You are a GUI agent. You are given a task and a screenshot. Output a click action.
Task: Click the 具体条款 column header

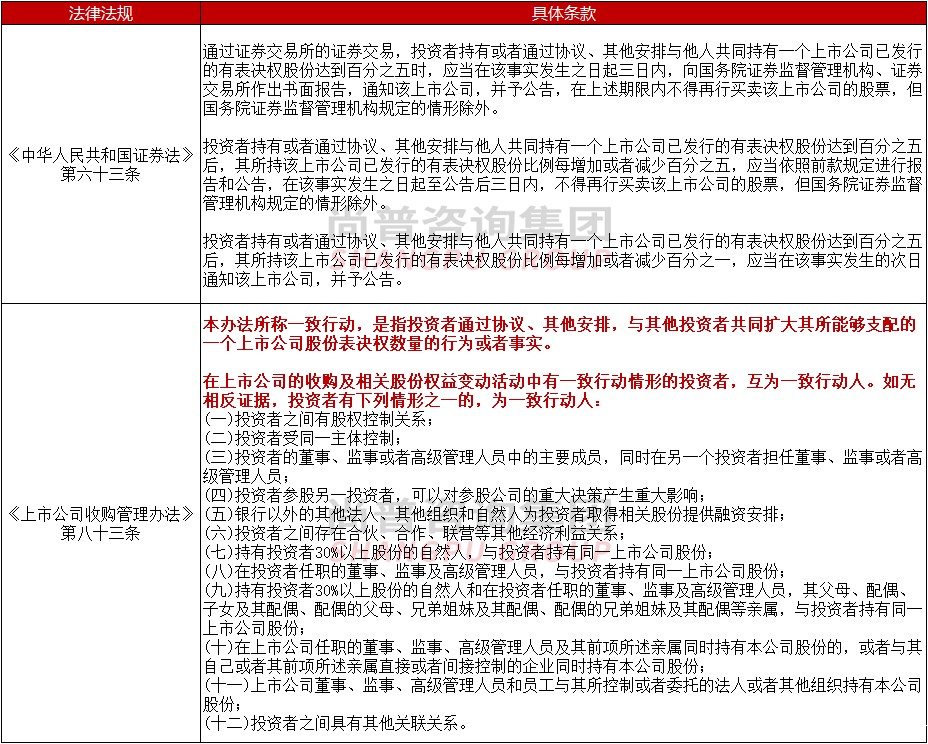click(x=563, y=12)
